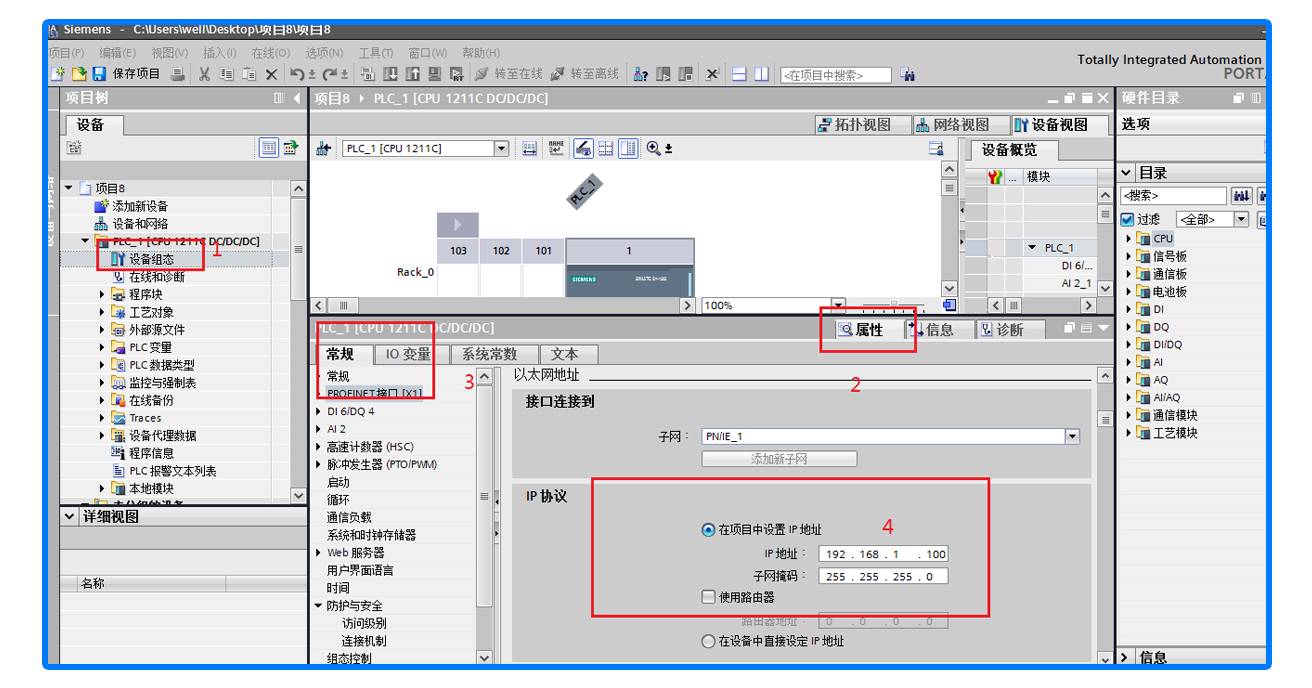Open the 插入(I) menu
1312x688 pixels.
219,53
